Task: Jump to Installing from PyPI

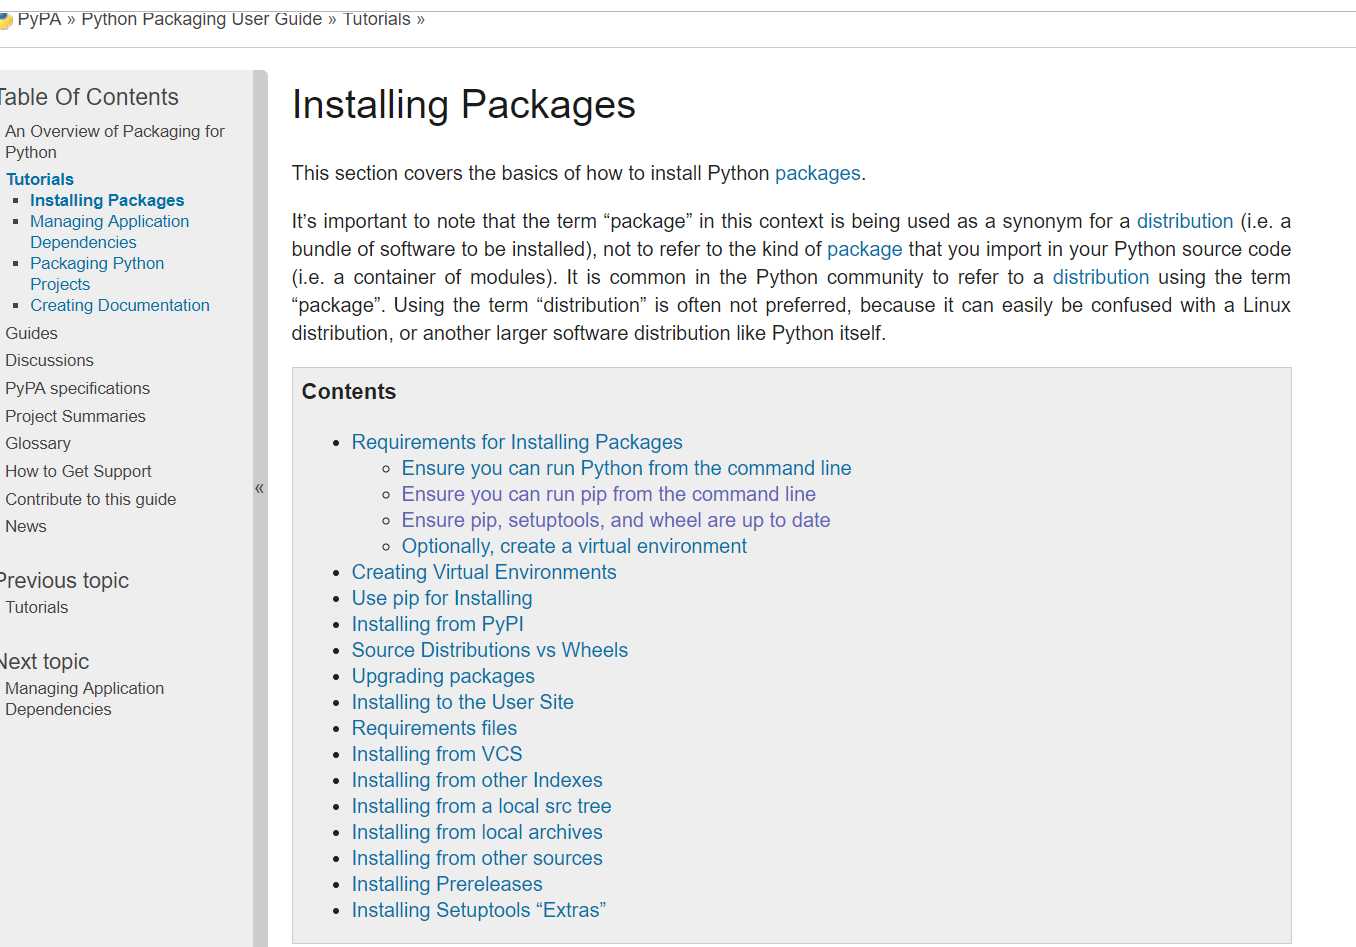Action: click(x=437, y=624)
